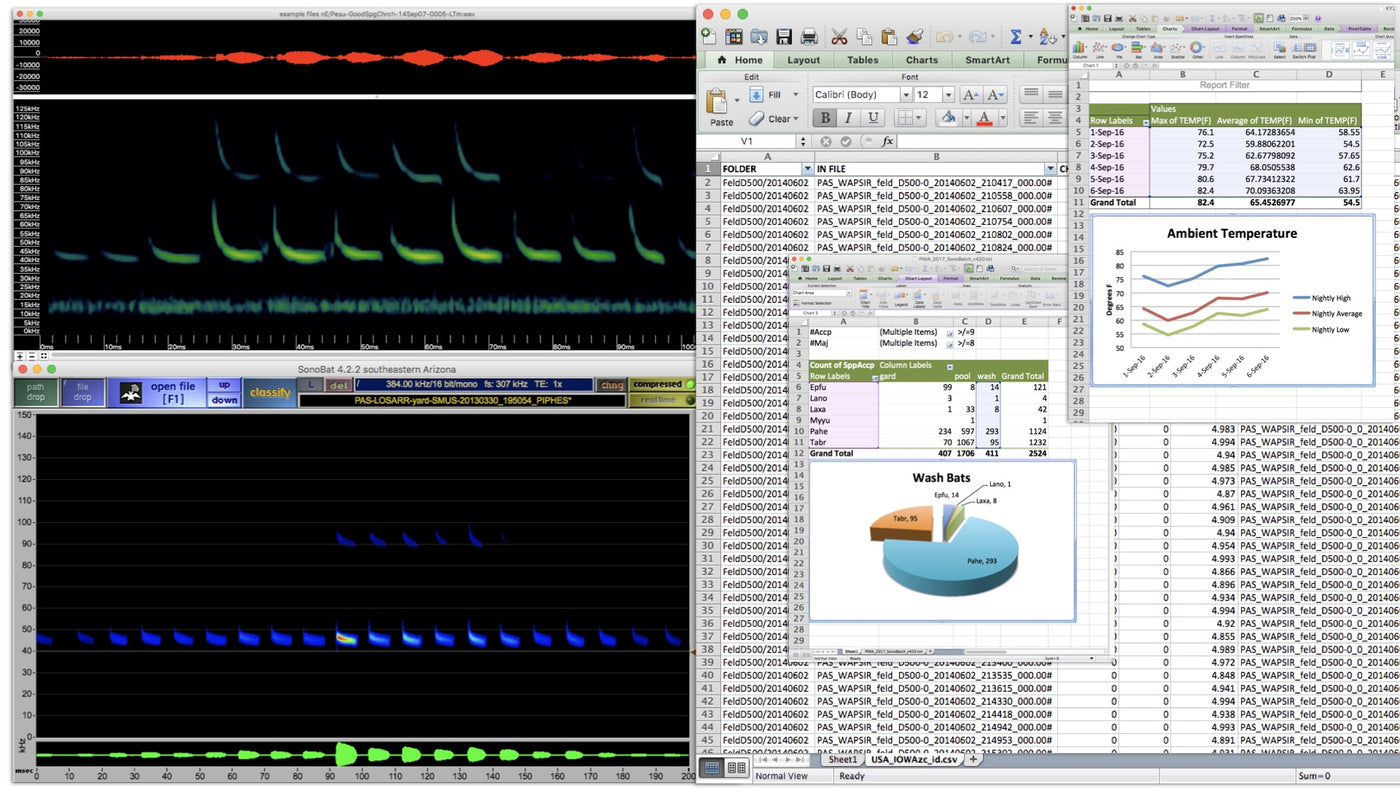The height and width of the screenshot is (788, 1400).
Task: Expand the Fill dropdown menu
Action: tap(796, 95)
